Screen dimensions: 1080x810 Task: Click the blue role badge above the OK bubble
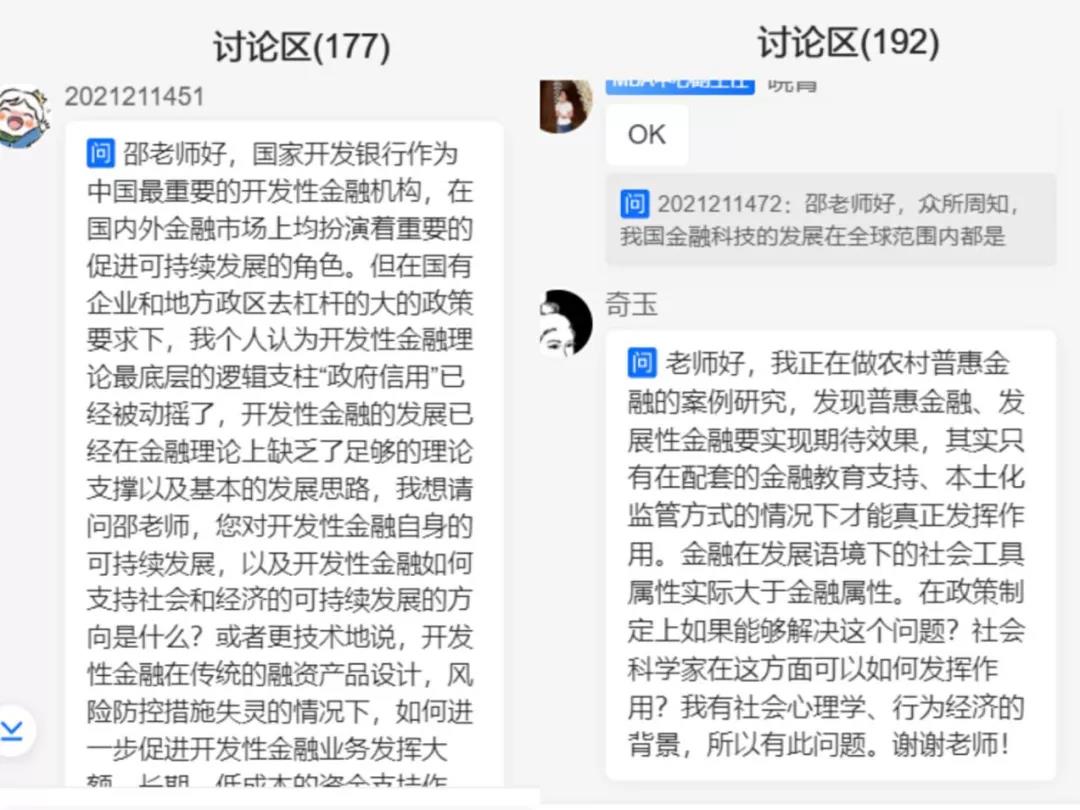[x=680, y=85]
